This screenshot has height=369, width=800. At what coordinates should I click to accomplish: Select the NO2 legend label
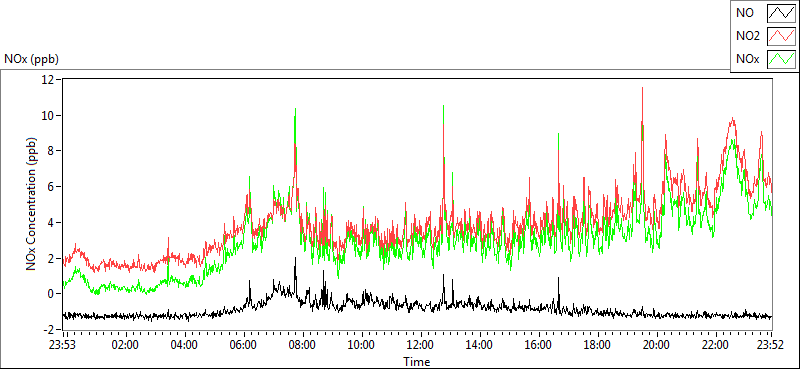pos(748,36)
